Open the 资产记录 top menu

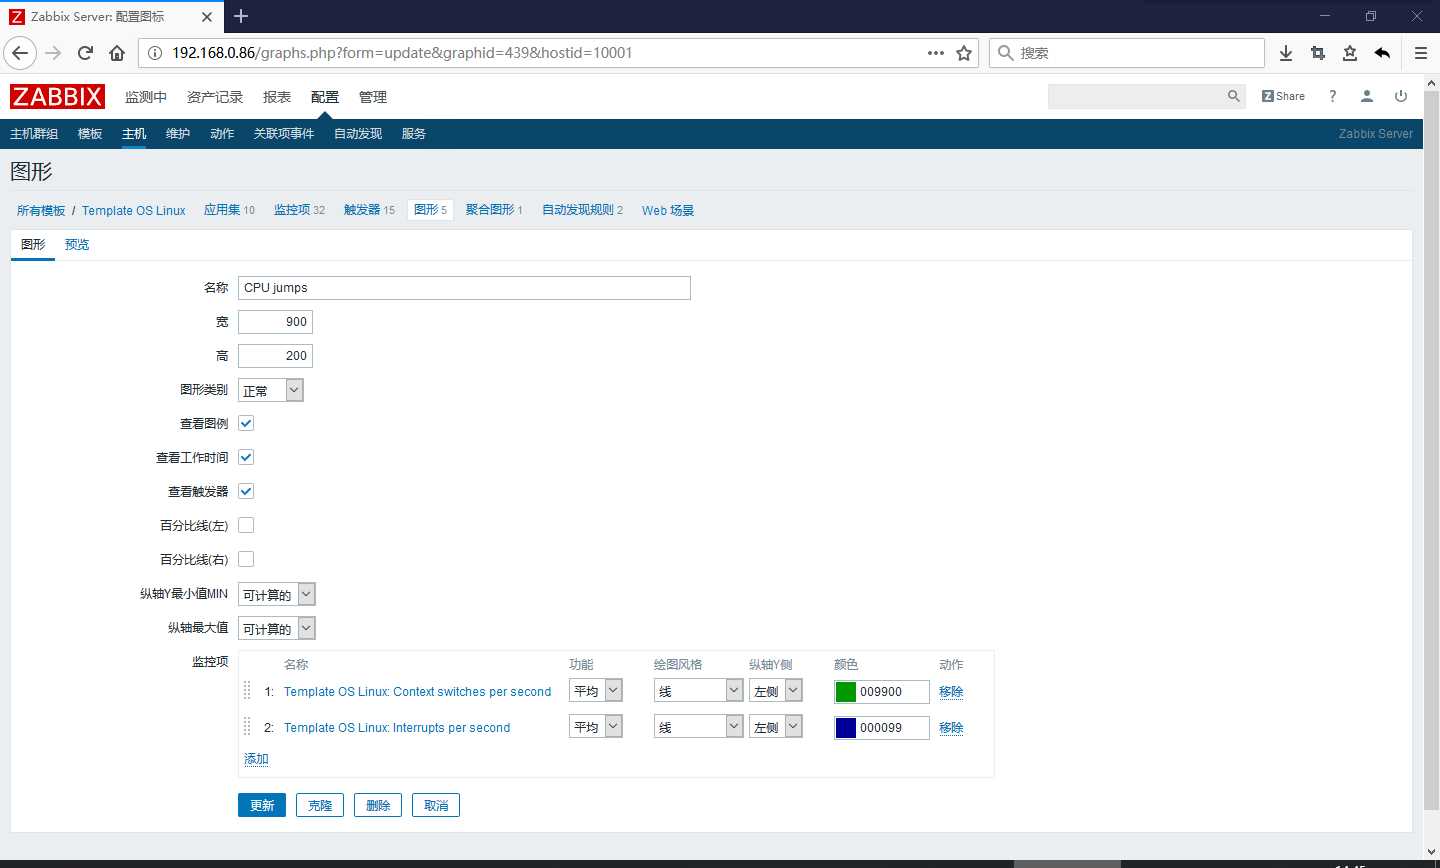[215, 97]
